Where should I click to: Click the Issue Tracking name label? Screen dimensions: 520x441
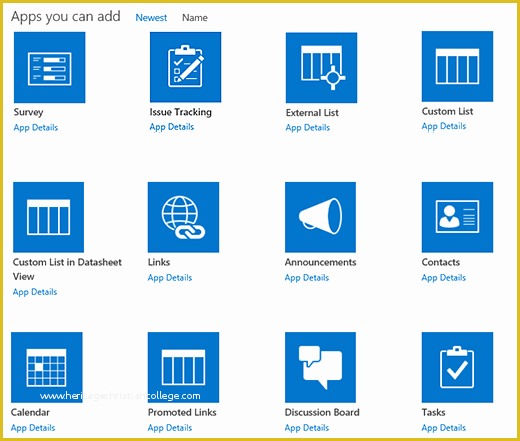tap(180, 112)
